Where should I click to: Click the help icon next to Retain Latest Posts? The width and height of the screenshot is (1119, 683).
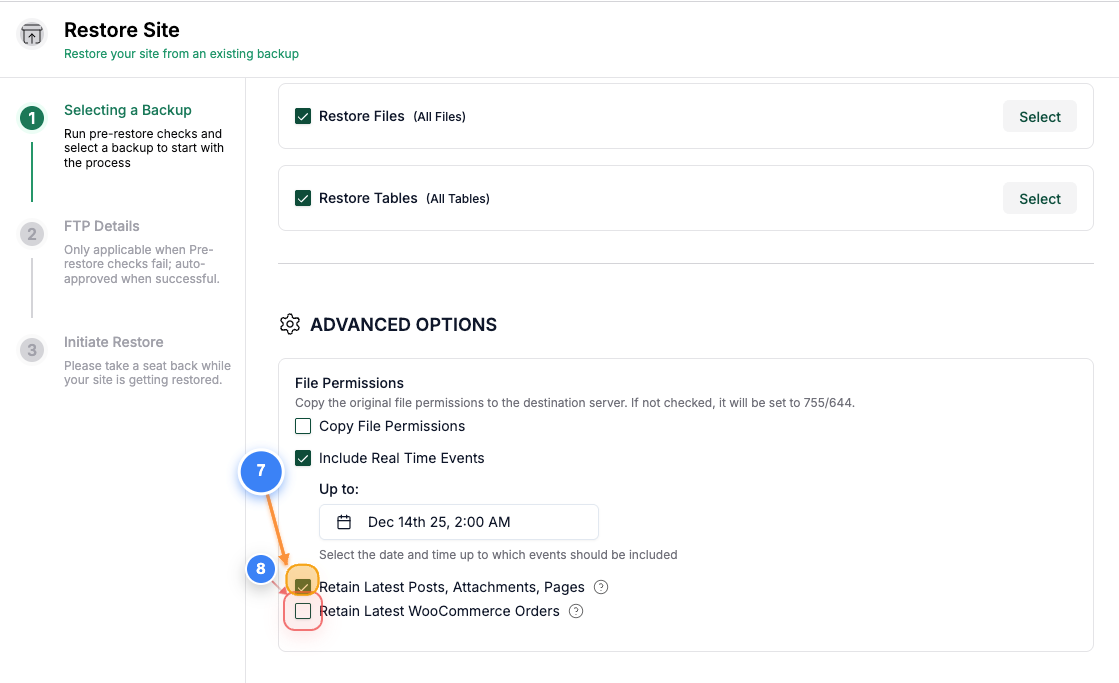601,587
